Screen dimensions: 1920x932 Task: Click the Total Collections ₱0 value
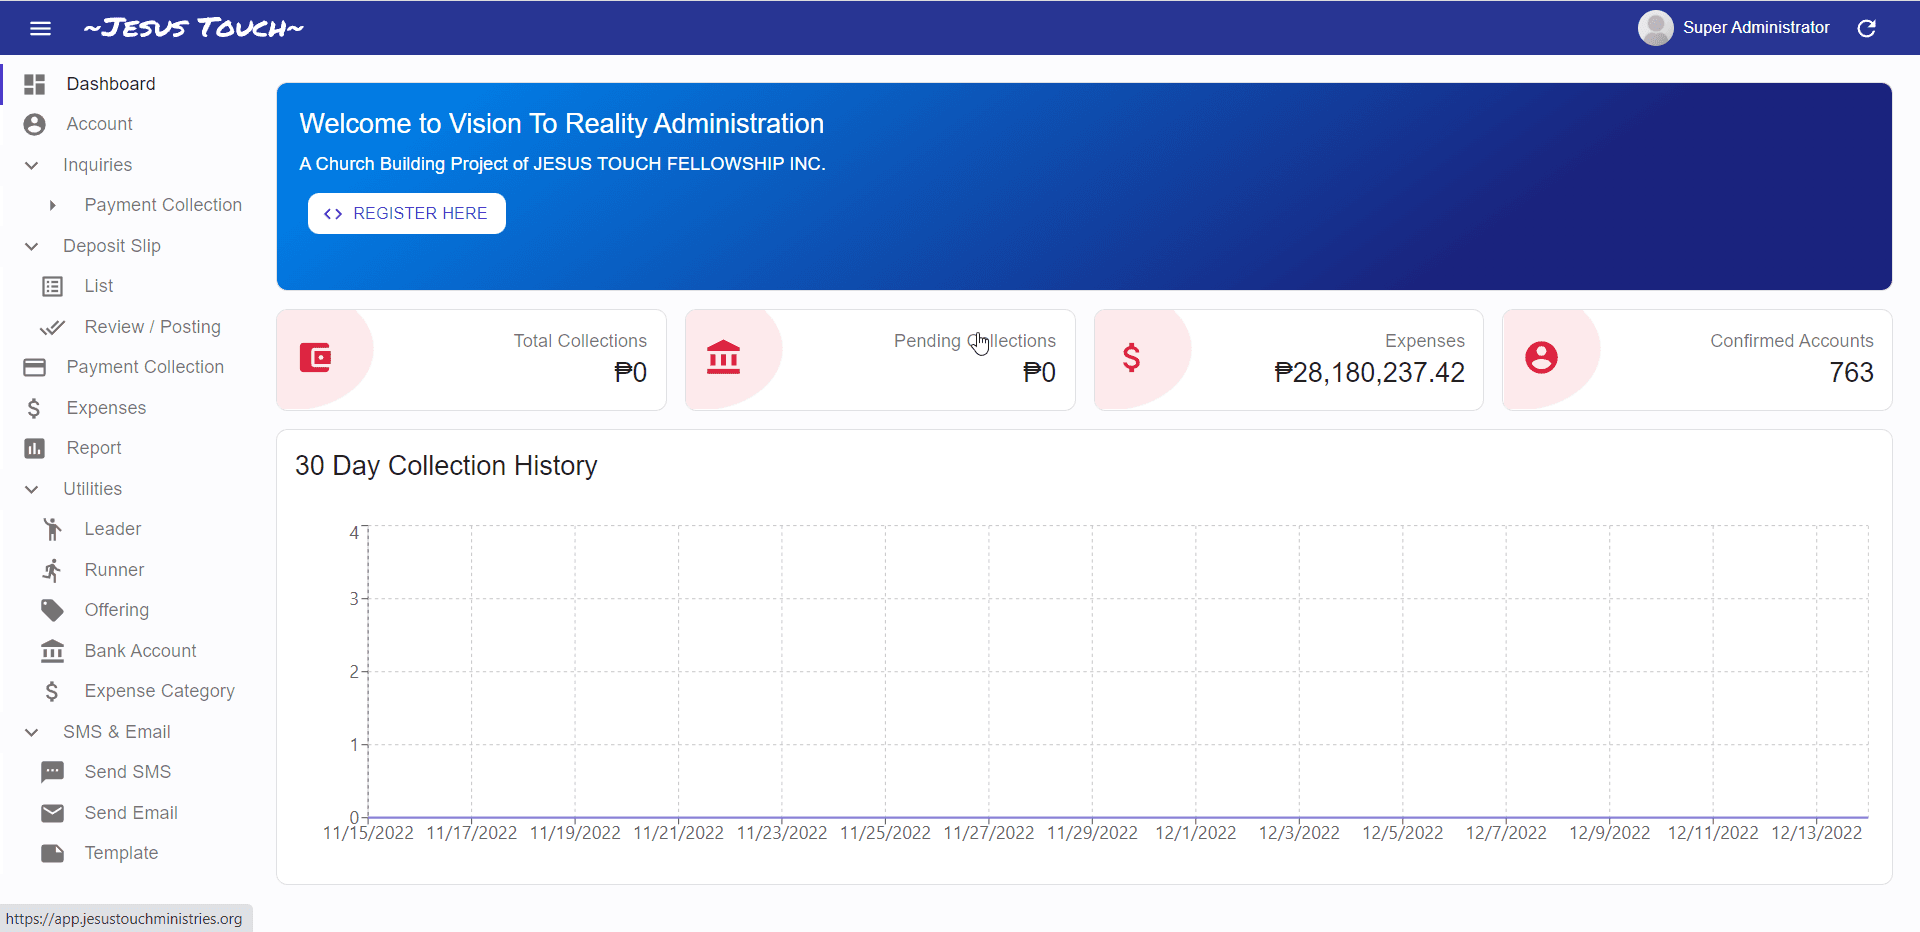630,373
